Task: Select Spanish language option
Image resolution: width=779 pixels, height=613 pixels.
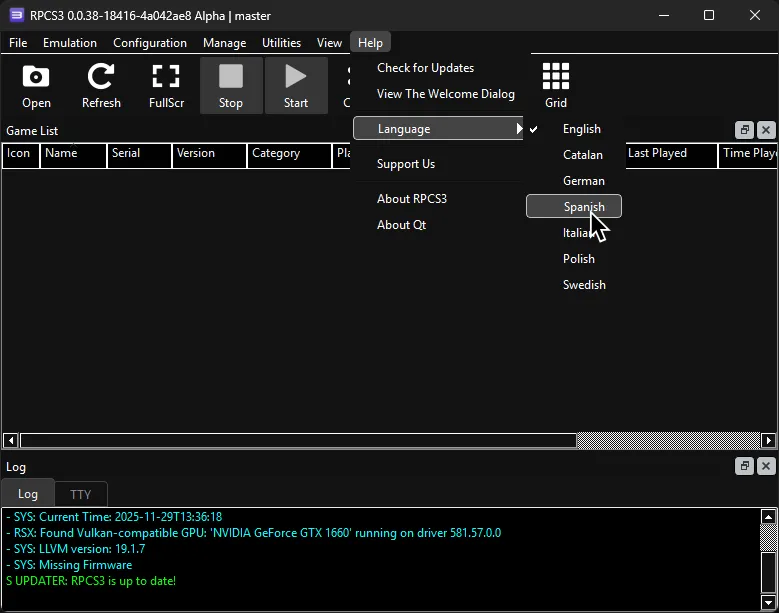Action: coord(574,206)
